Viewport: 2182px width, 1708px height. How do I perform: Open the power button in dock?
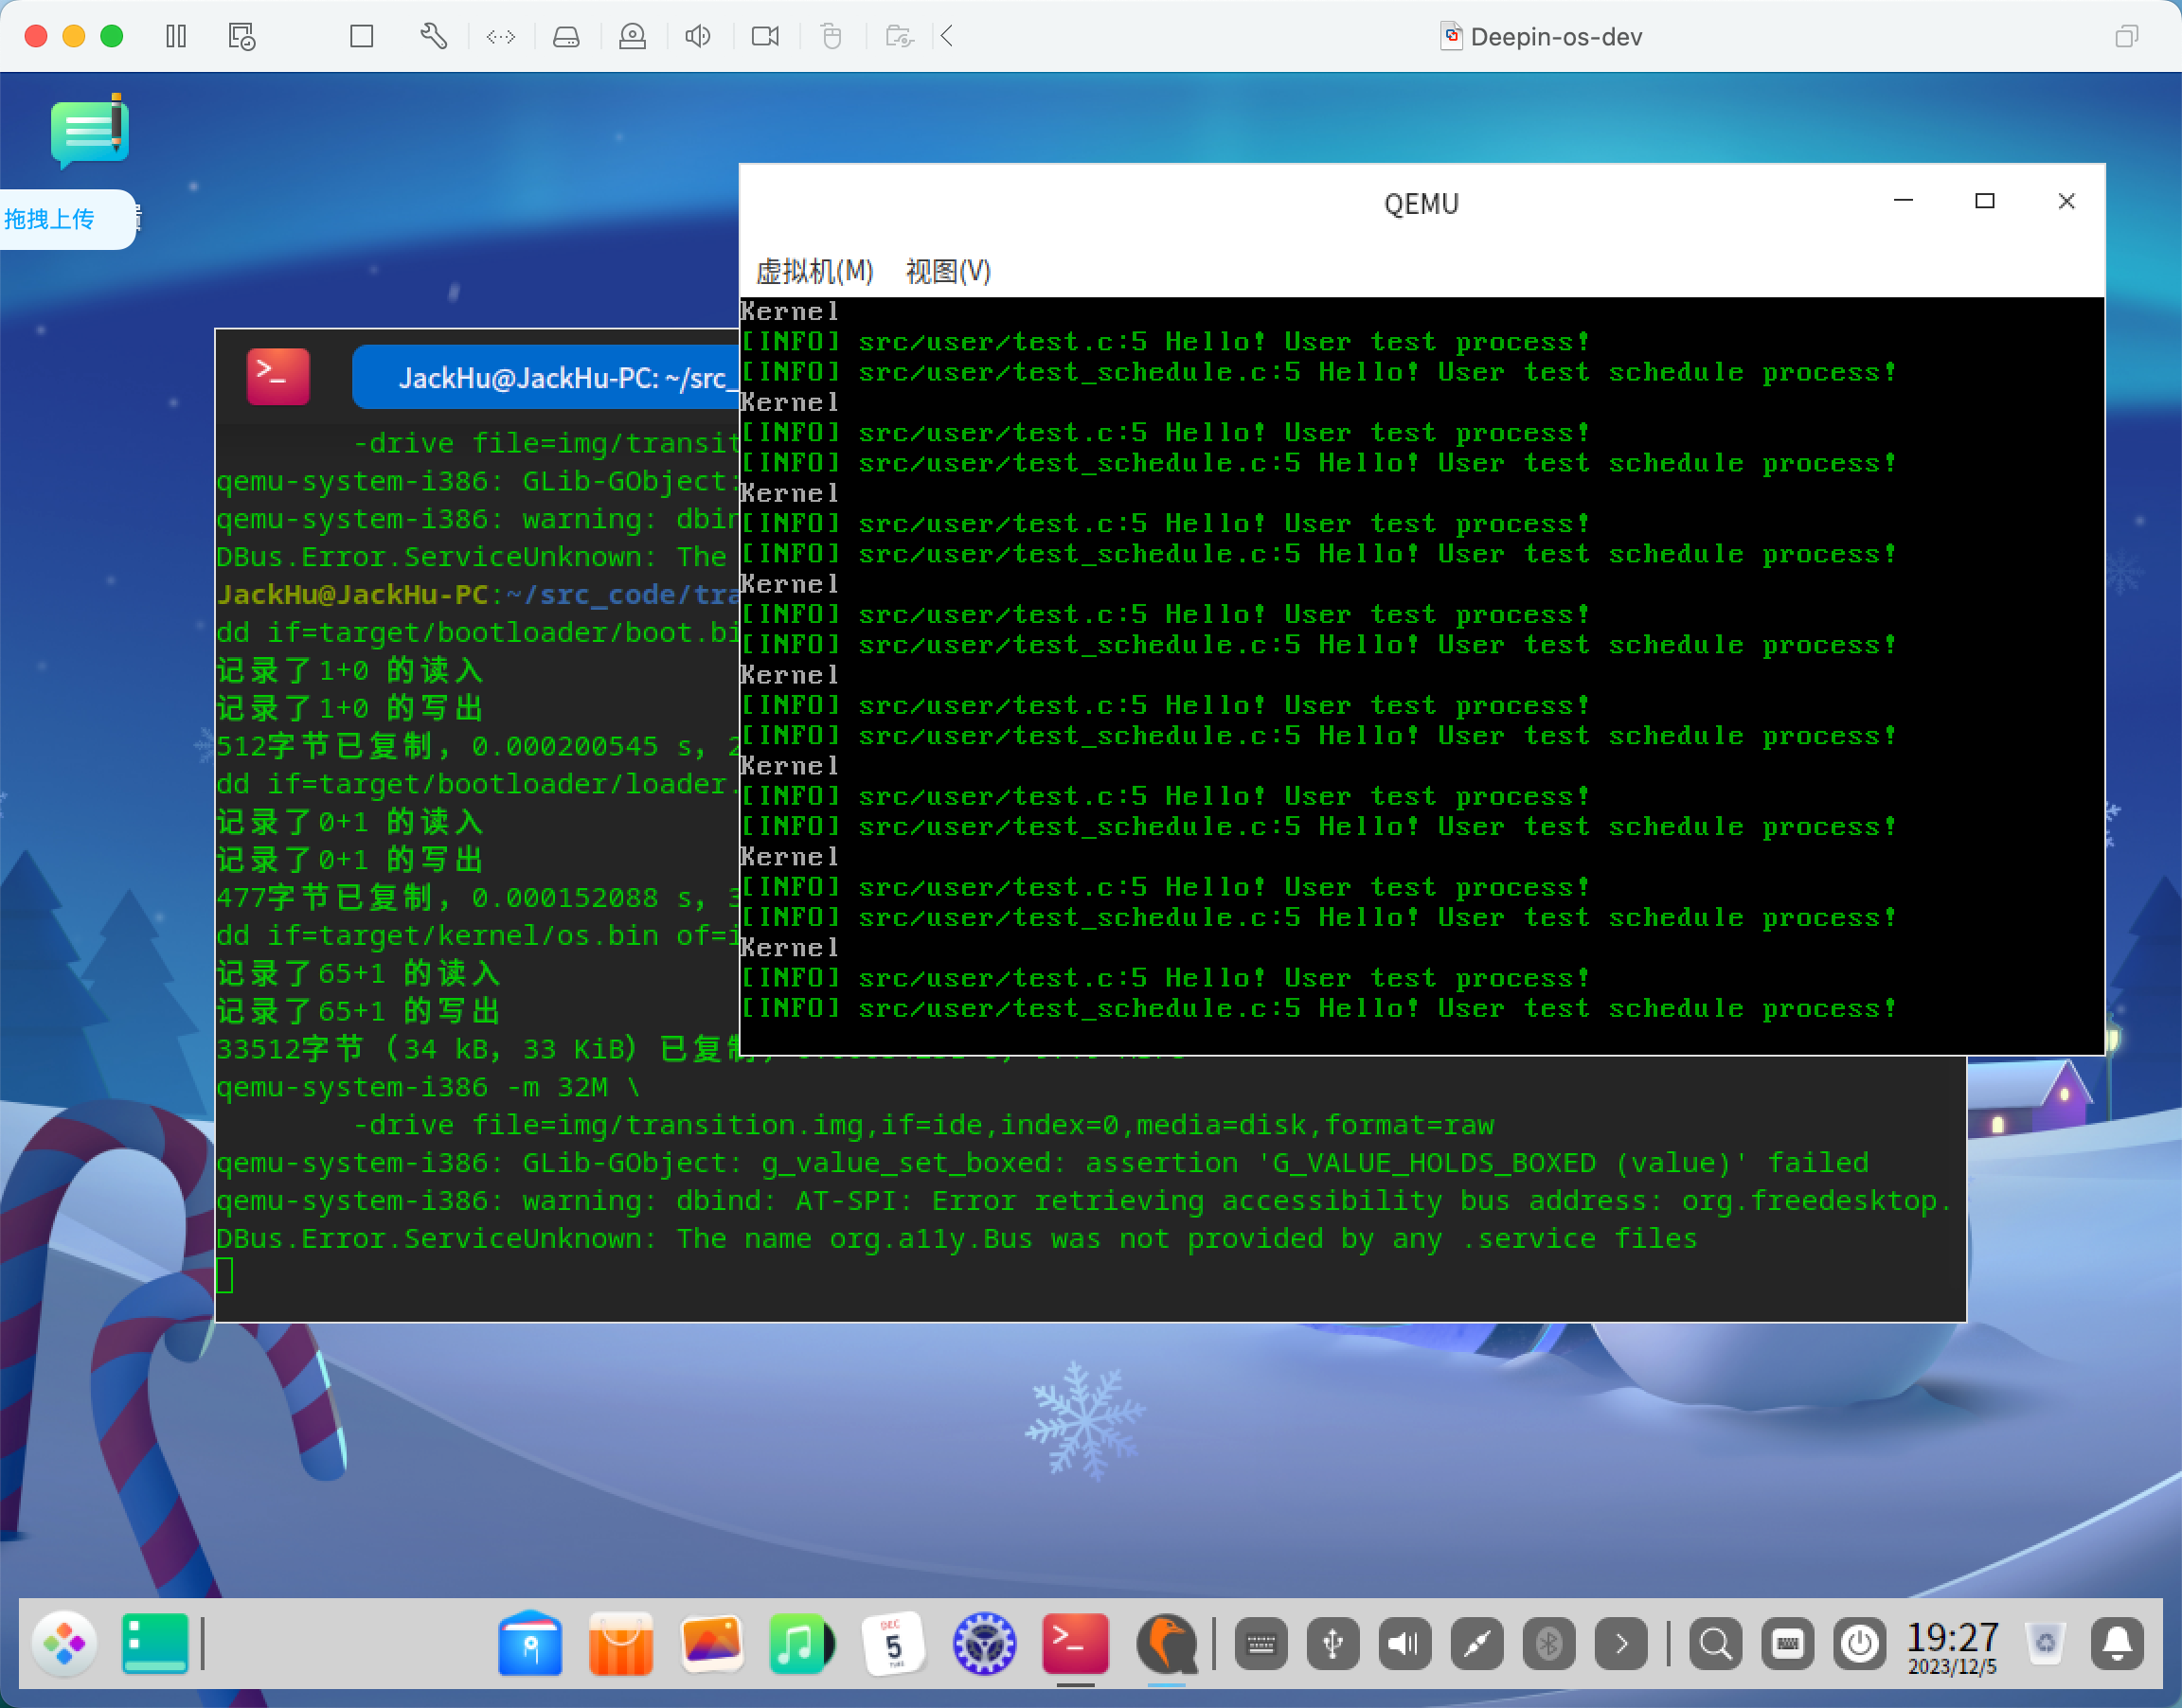click(1860, 1644)
